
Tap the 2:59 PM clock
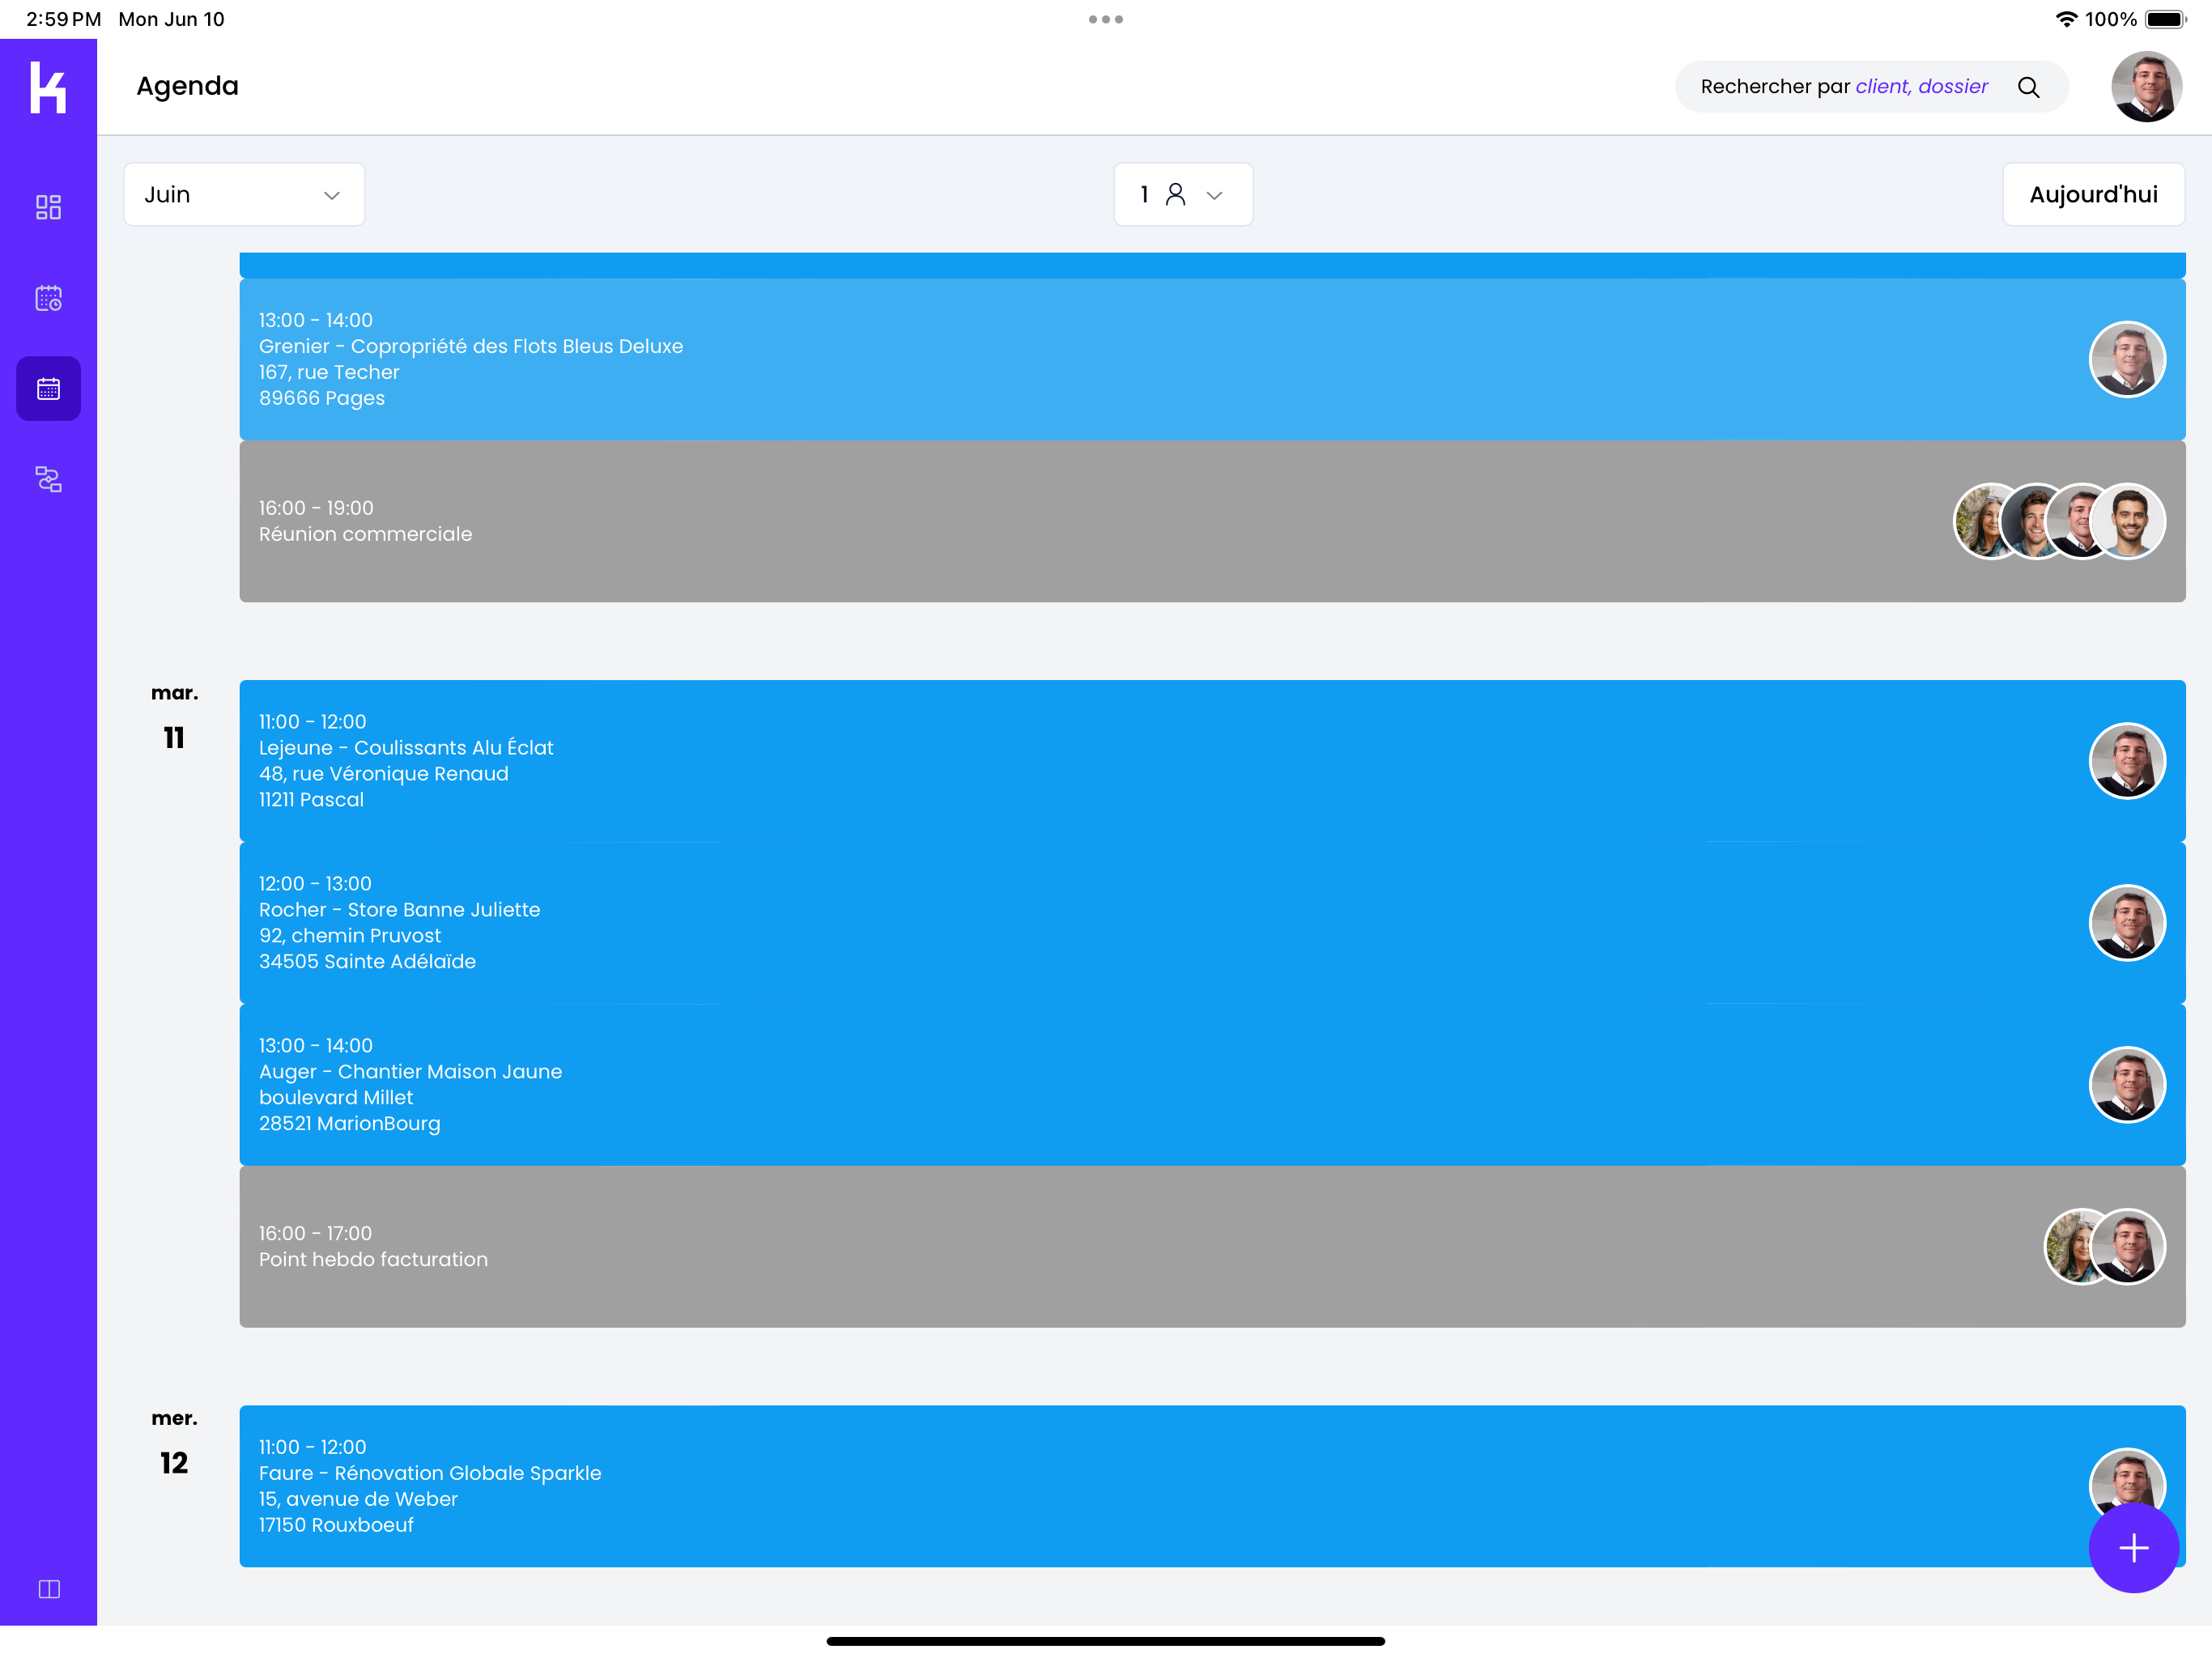(x=63, y=19)
